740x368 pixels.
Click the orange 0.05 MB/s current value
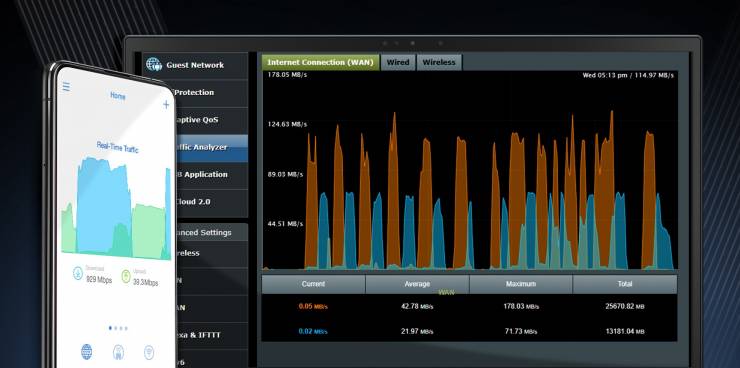tap(313, 307)
